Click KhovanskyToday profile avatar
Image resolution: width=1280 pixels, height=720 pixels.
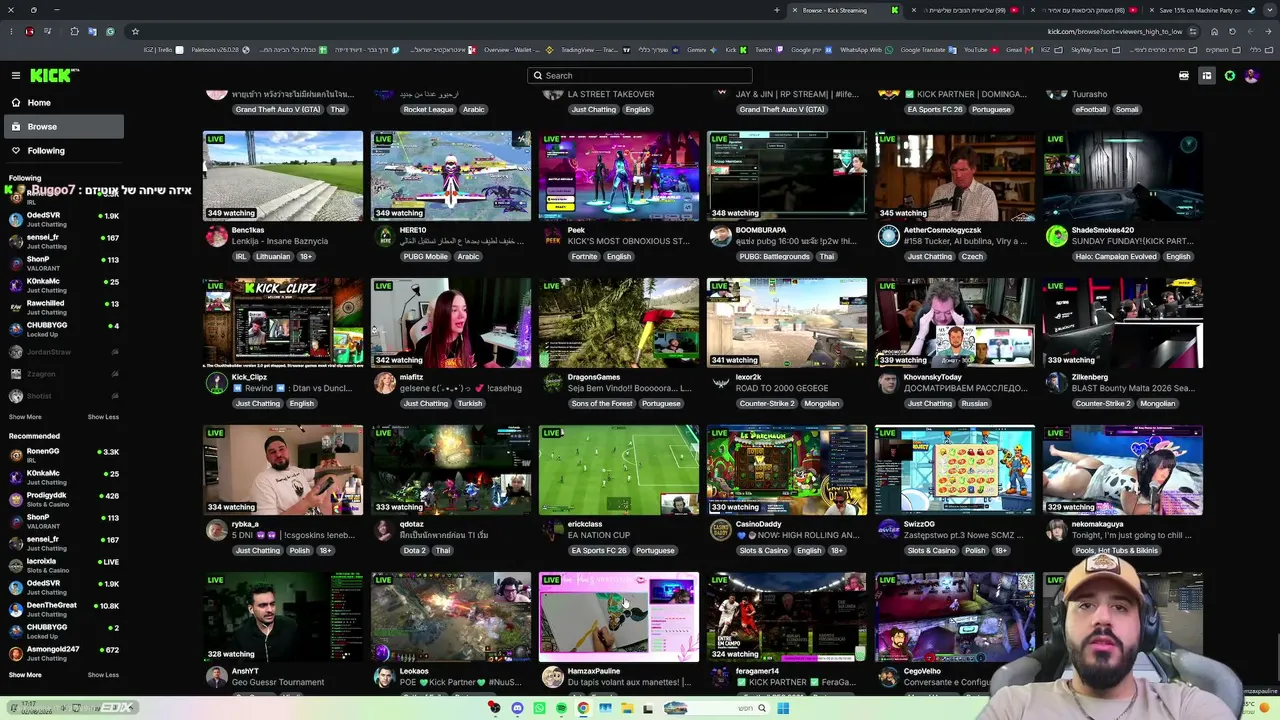[x=889, y=383]
